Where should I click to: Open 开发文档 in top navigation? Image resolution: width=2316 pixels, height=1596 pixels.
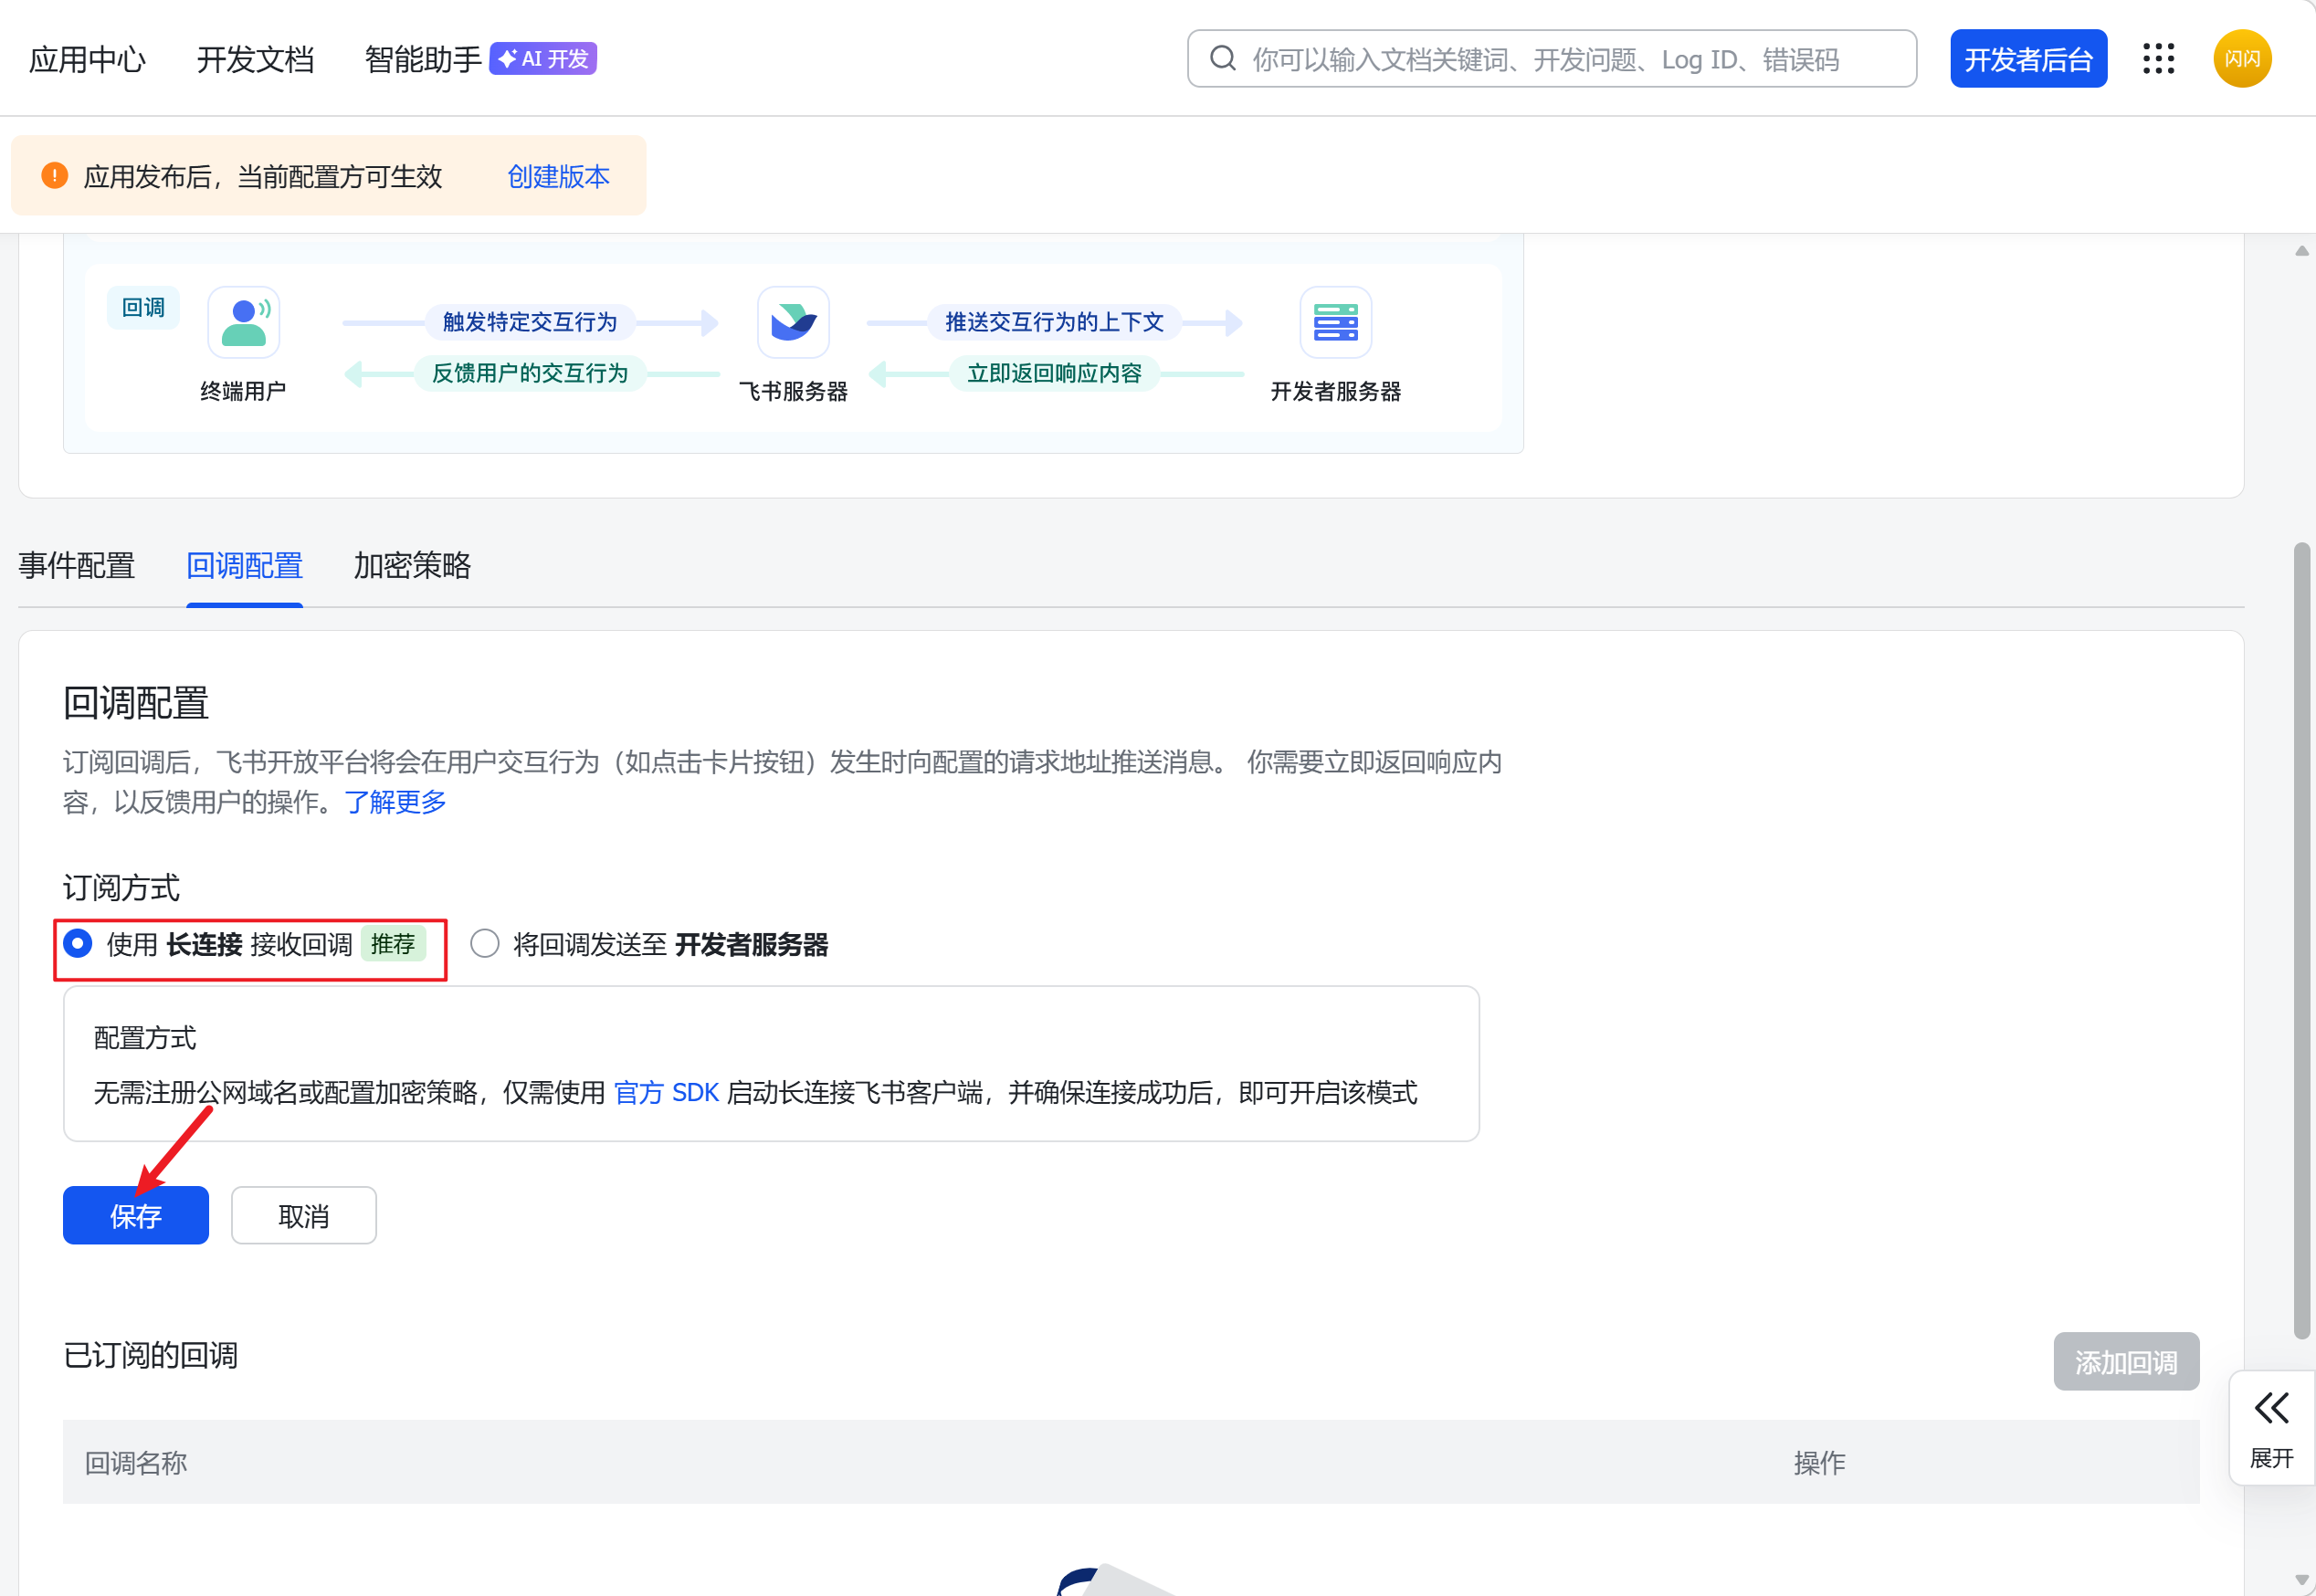[255, 60]
